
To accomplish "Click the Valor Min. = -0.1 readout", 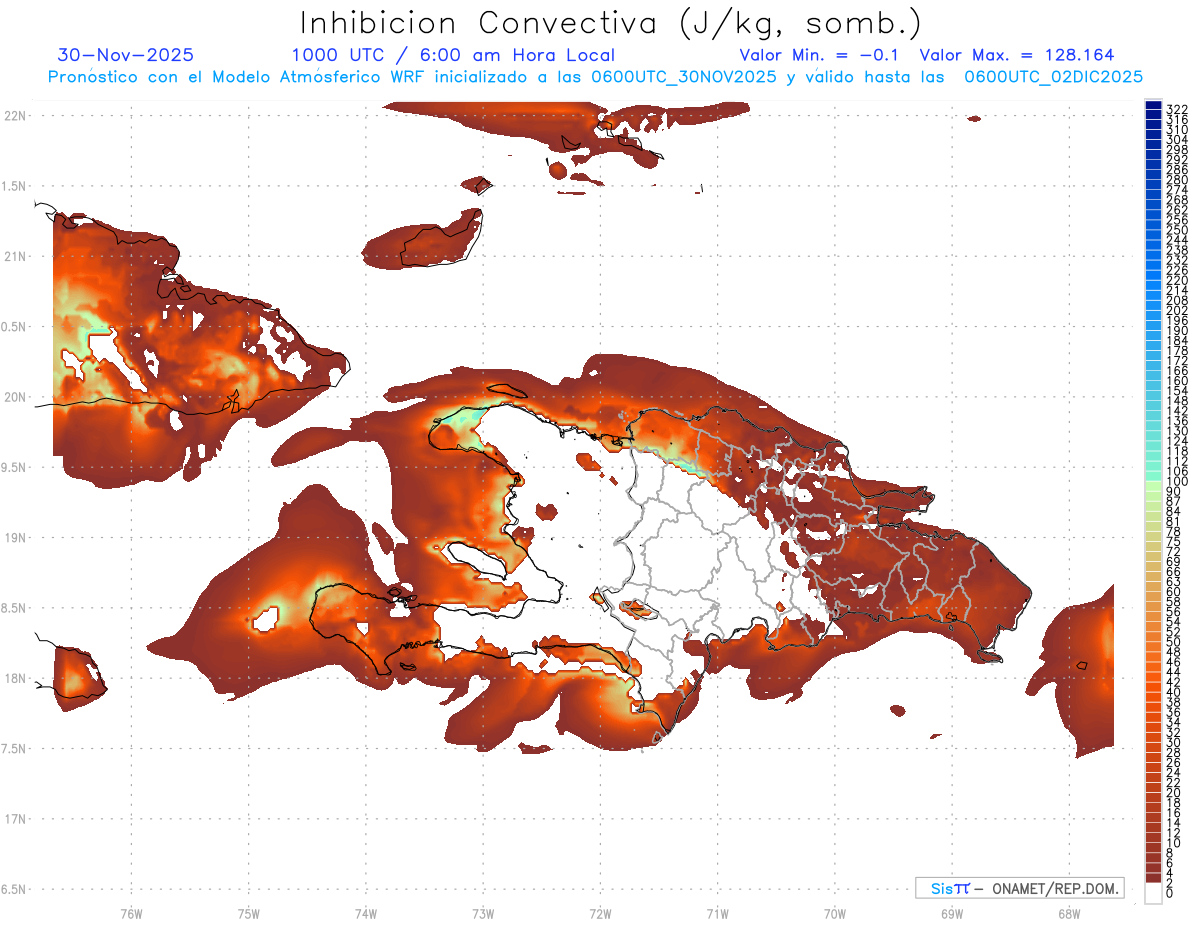I will coord(820,55).
